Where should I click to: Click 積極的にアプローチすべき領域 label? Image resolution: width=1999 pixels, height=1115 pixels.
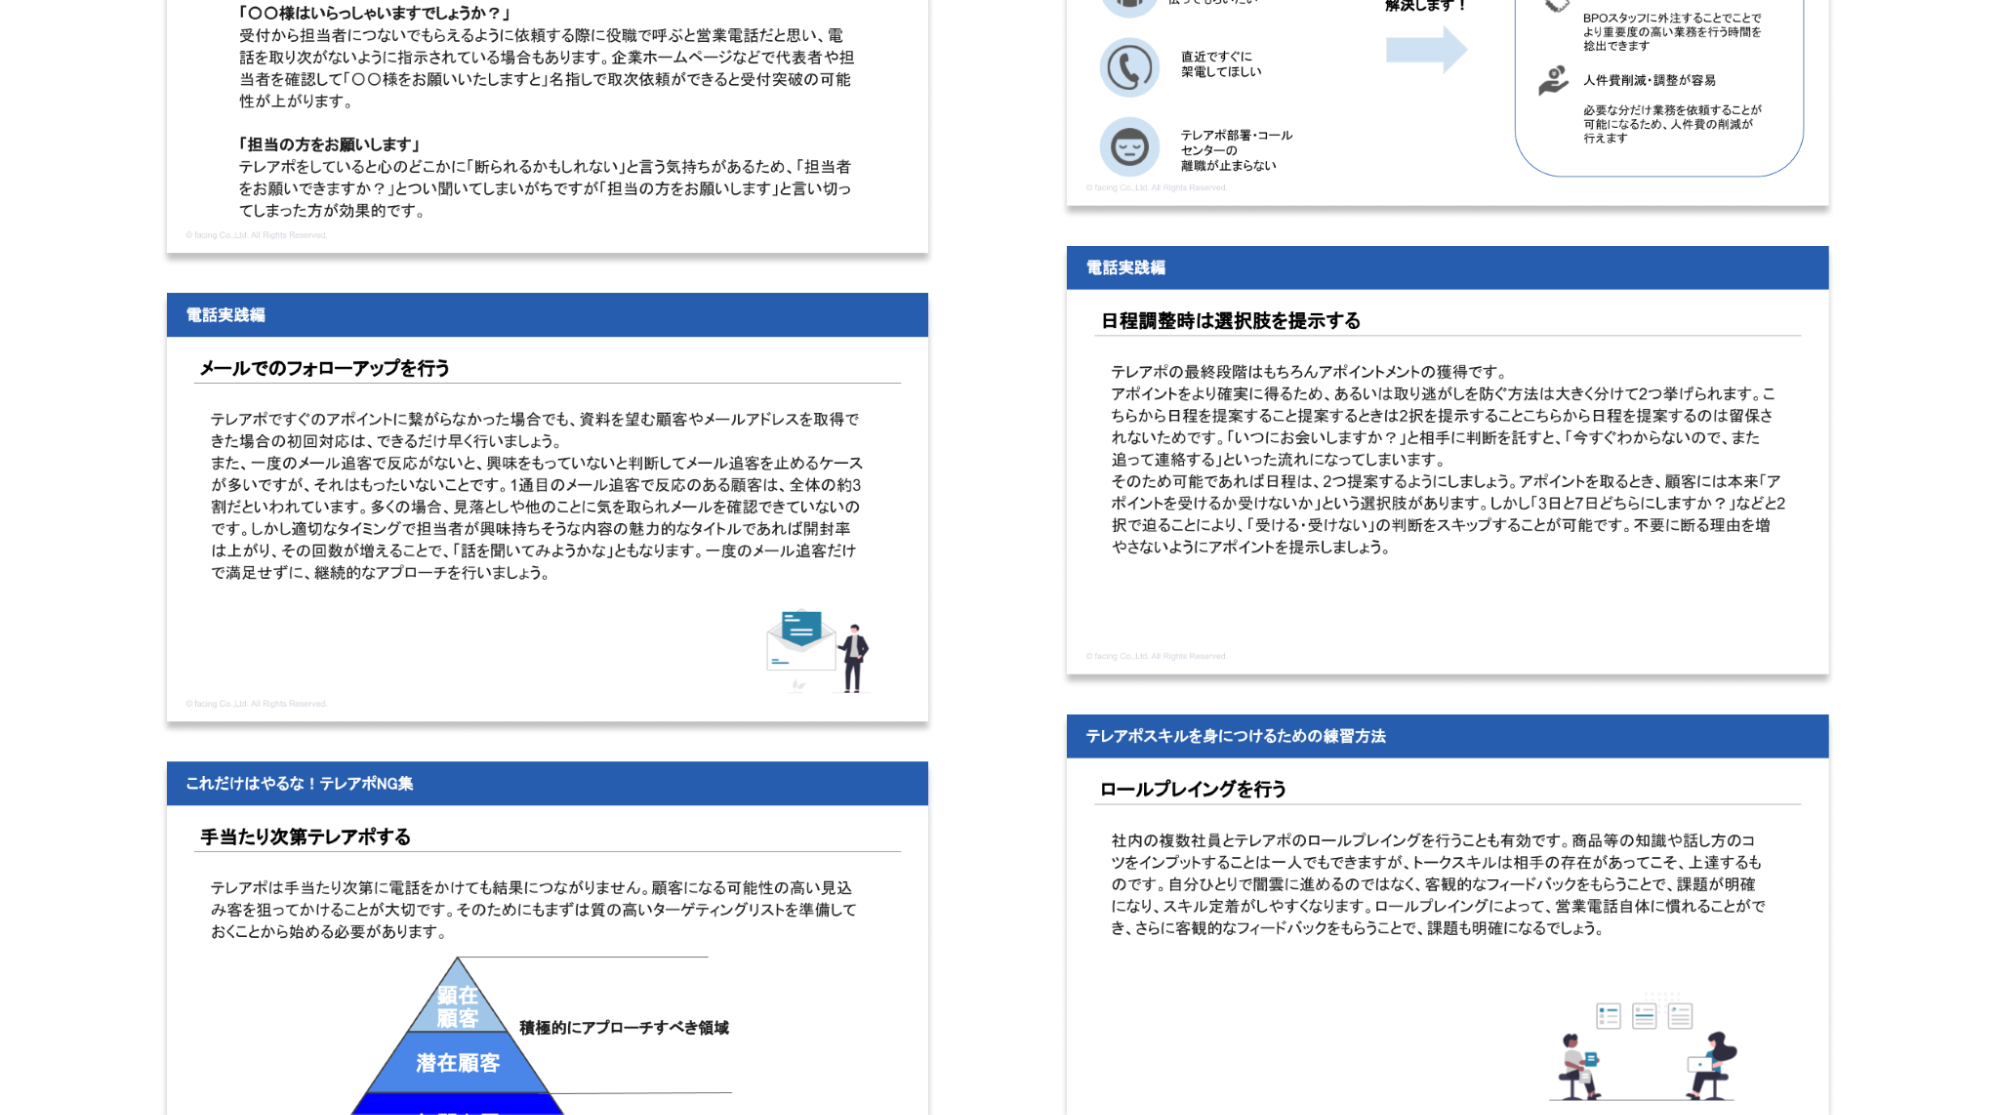623,1028
